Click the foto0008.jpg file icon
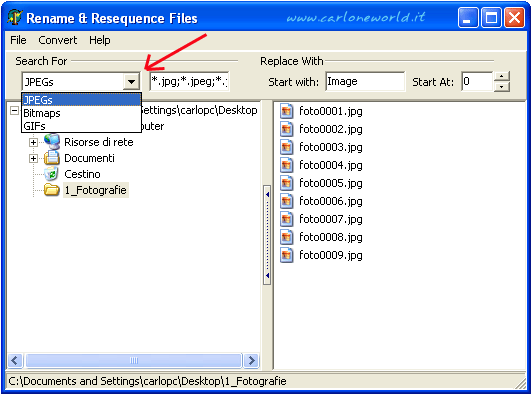The height and width of the screenshot is (396, 531). click(286, 237)
